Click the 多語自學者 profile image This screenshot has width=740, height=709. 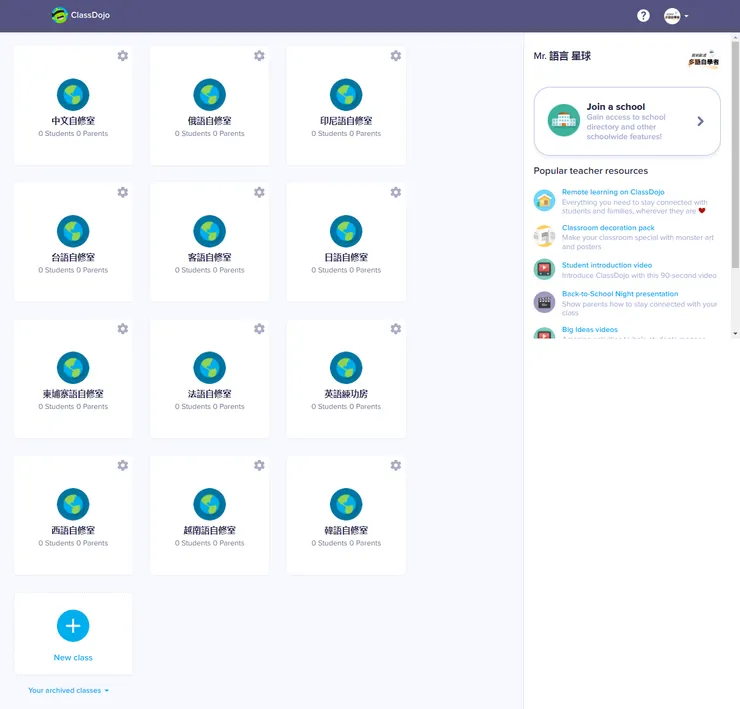click(703, 59)
